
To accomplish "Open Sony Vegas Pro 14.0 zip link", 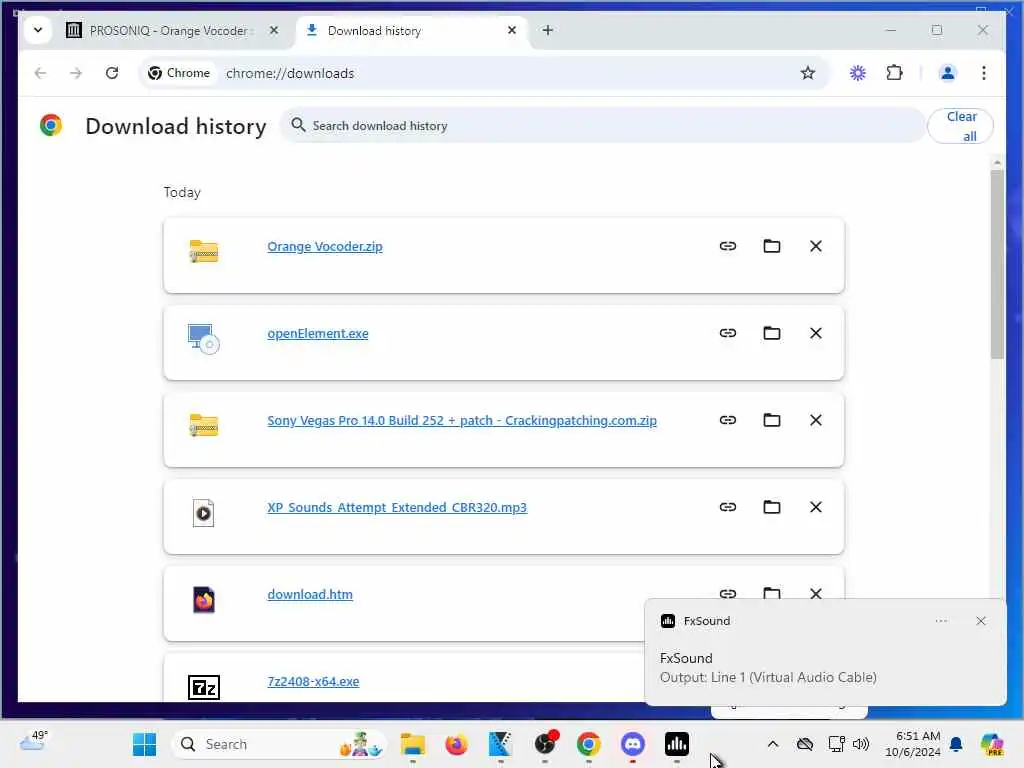I will click(462, 420).
